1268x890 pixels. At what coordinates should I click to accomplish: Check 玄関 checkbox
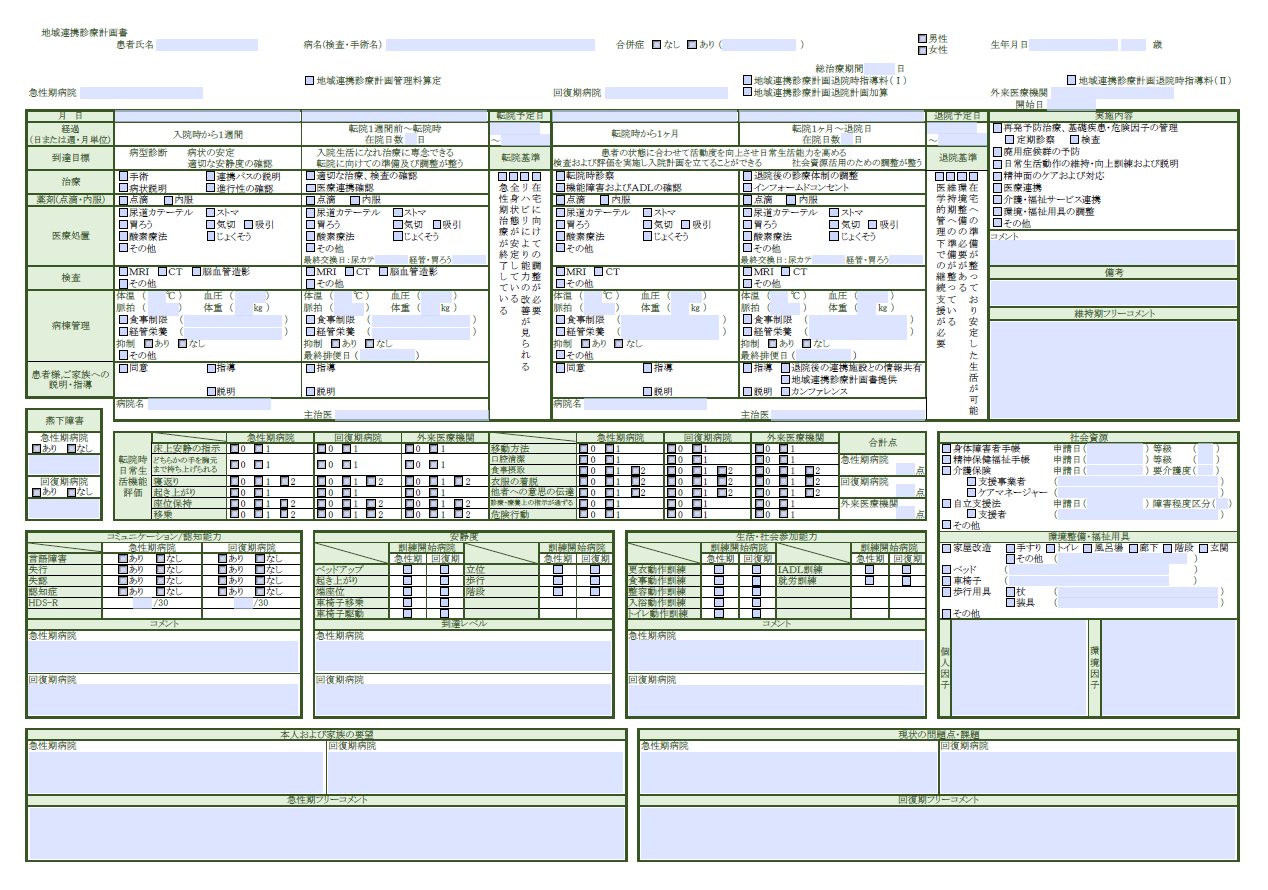click(1203, 548)
